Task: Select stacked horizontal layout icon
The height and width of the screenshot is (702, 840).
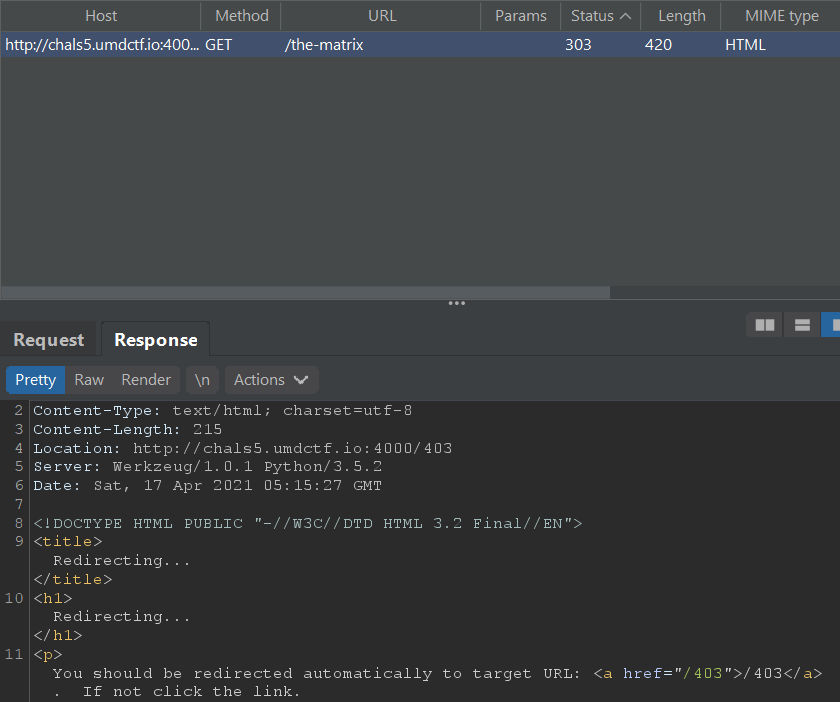Action: (802, 325)
